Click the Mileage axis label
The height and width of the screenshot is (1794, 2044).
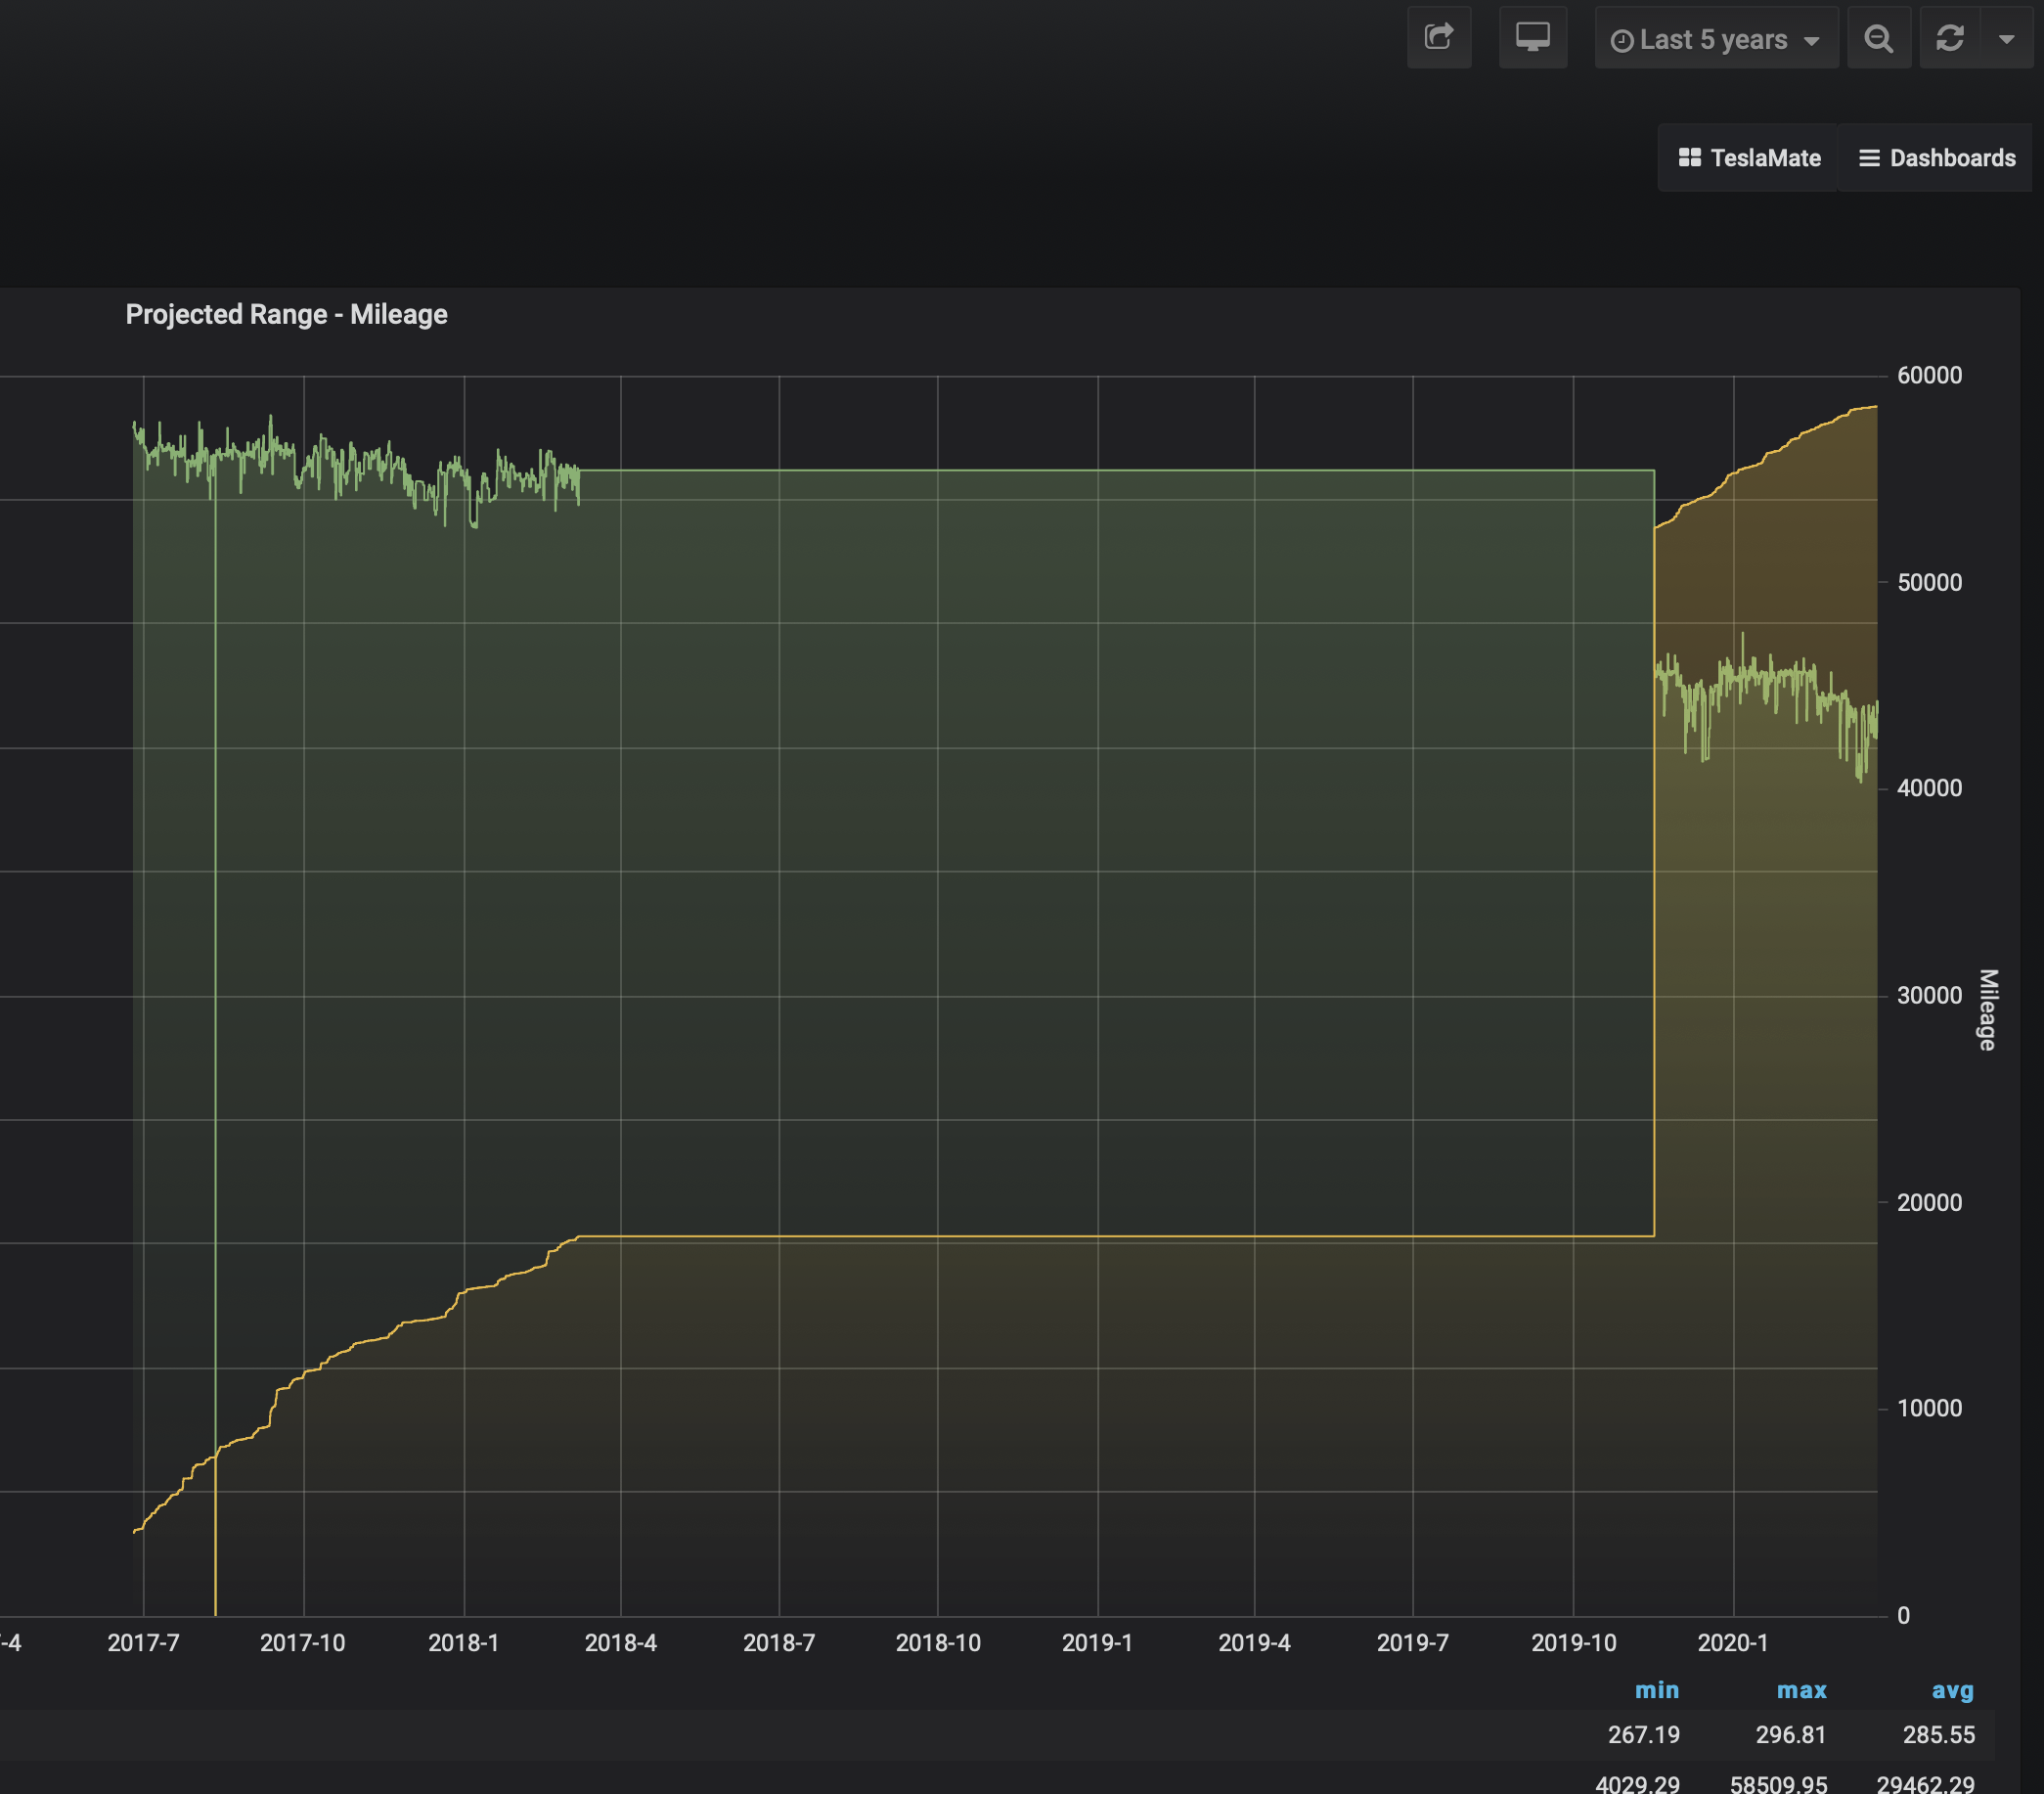click(x=1988, y=1009)
